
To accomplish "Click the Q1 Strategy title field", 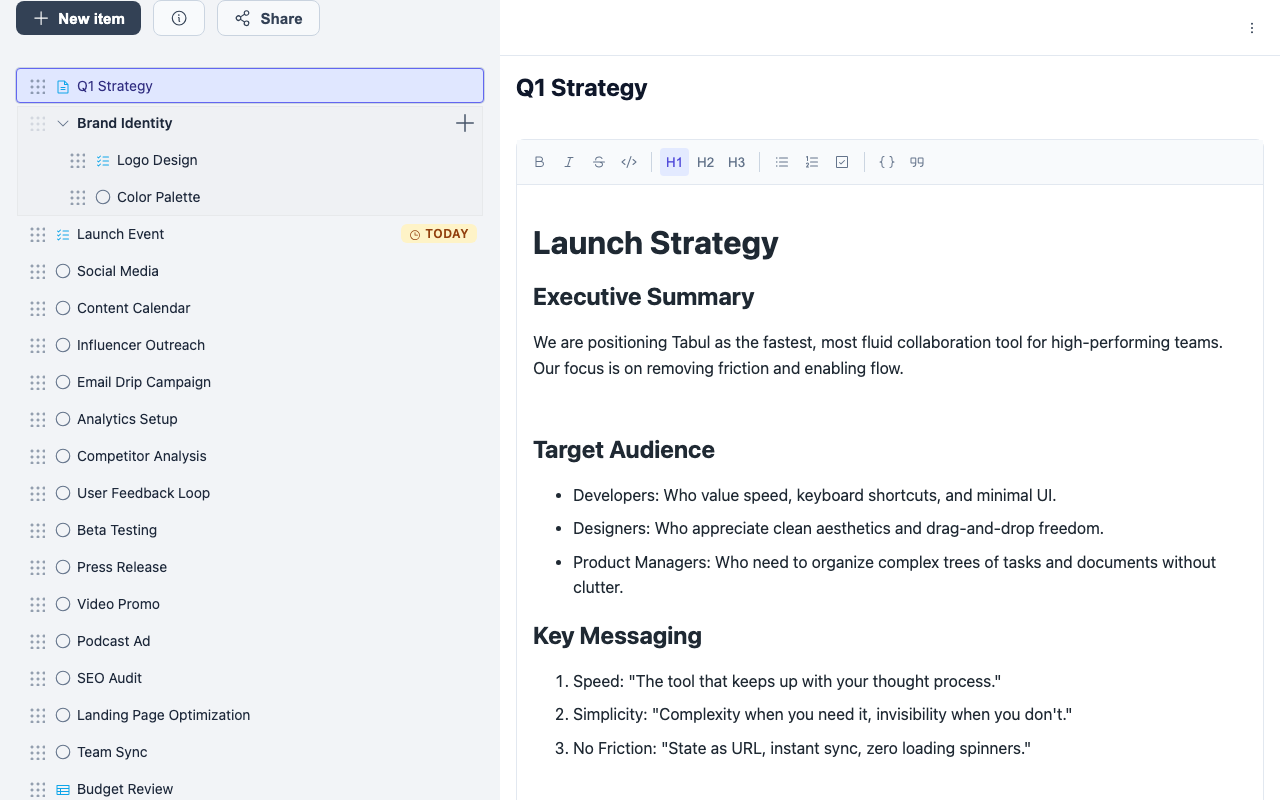I will pos(582,88).
